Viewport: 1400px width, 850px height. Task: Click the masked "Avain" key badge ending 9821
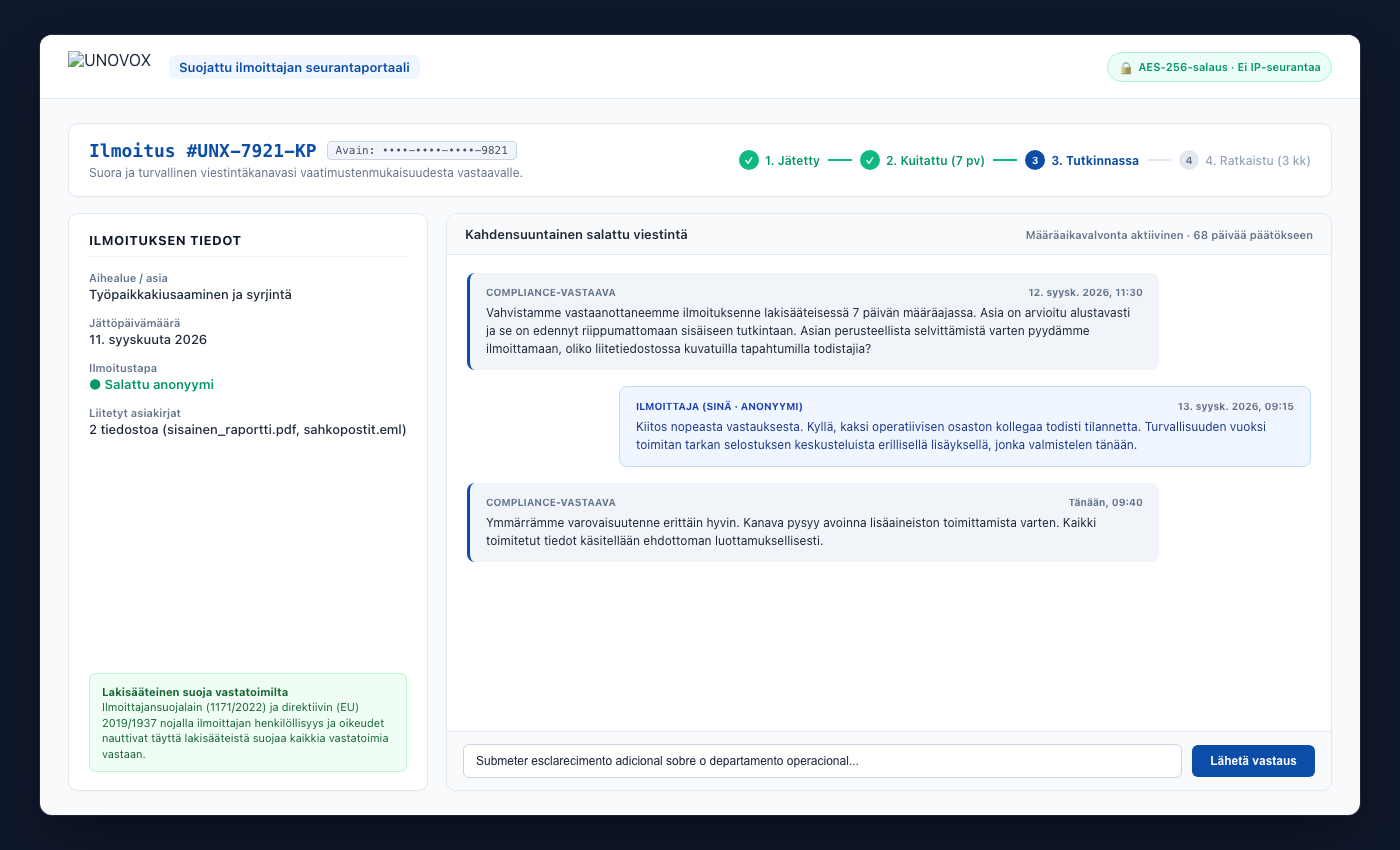click(422, 151)
